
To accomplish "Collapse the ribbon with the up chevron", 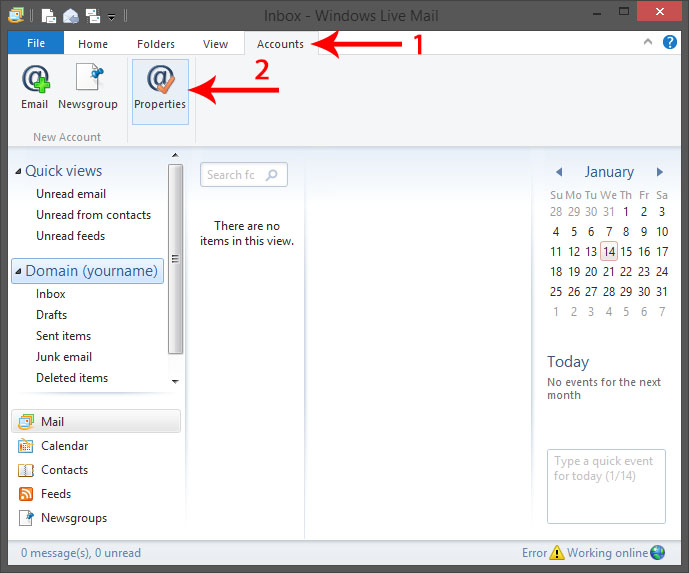I will coord(647,42).
